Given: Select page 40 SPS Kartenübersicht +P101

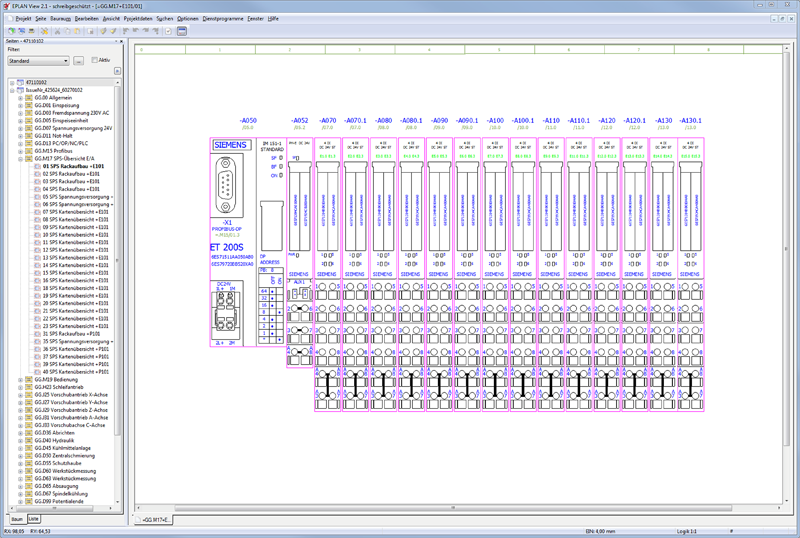Looking at the screenshot, I should pos(75,372).
